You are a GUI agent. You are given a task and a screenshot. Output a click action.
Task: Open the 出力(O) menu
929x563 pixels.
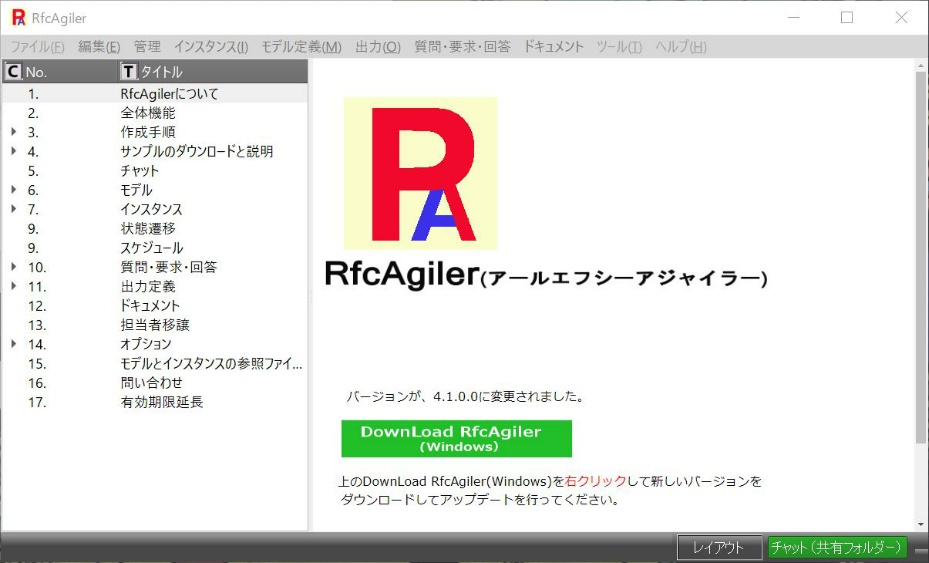coord(378,46)
